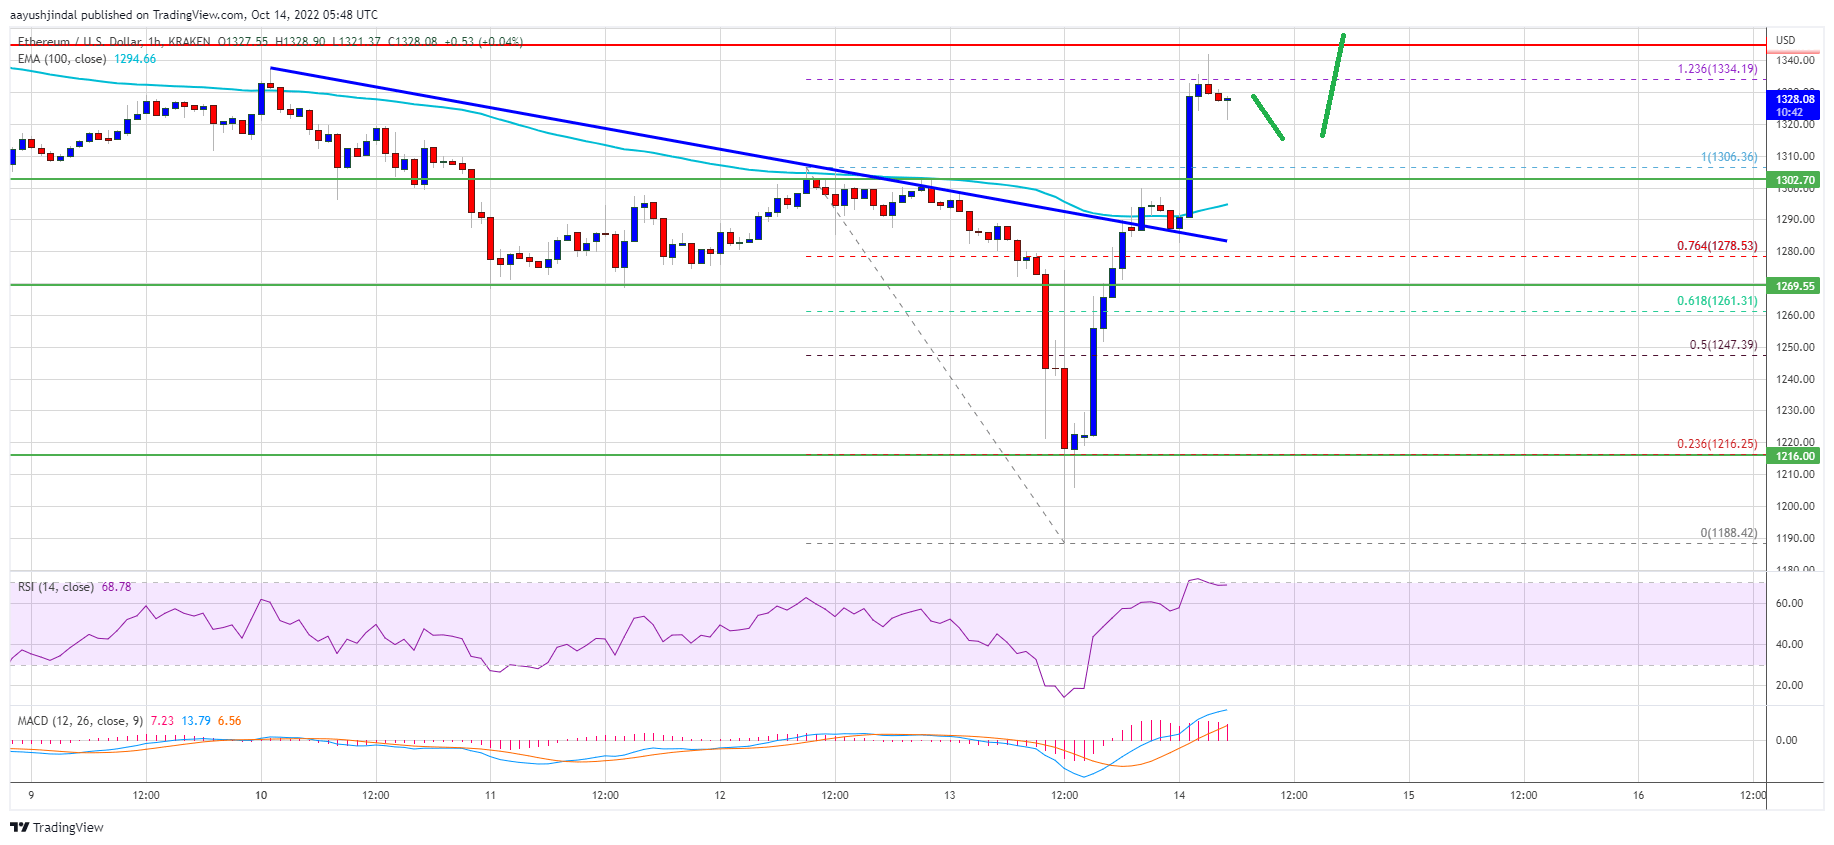Click date label 15 on time axis

pos(1408,796)
